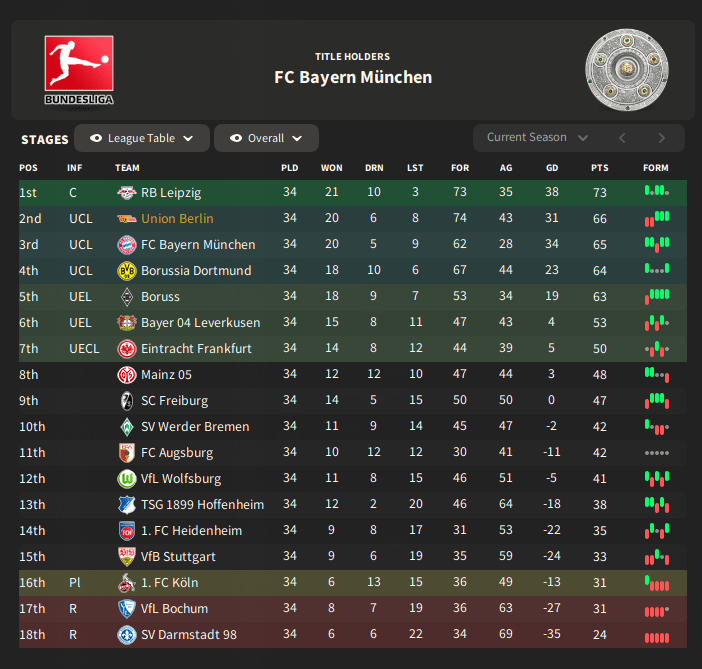
Task: Click the Borussia Dortmund club badge
Action: 127,270
